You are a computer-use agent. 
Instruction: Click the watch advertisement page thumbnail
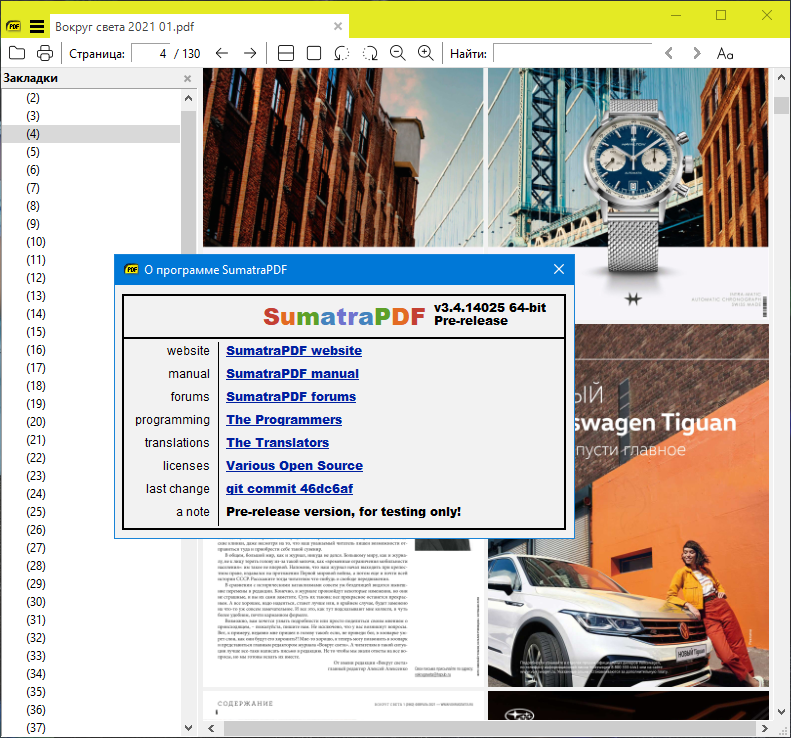[x=628, y=195]
